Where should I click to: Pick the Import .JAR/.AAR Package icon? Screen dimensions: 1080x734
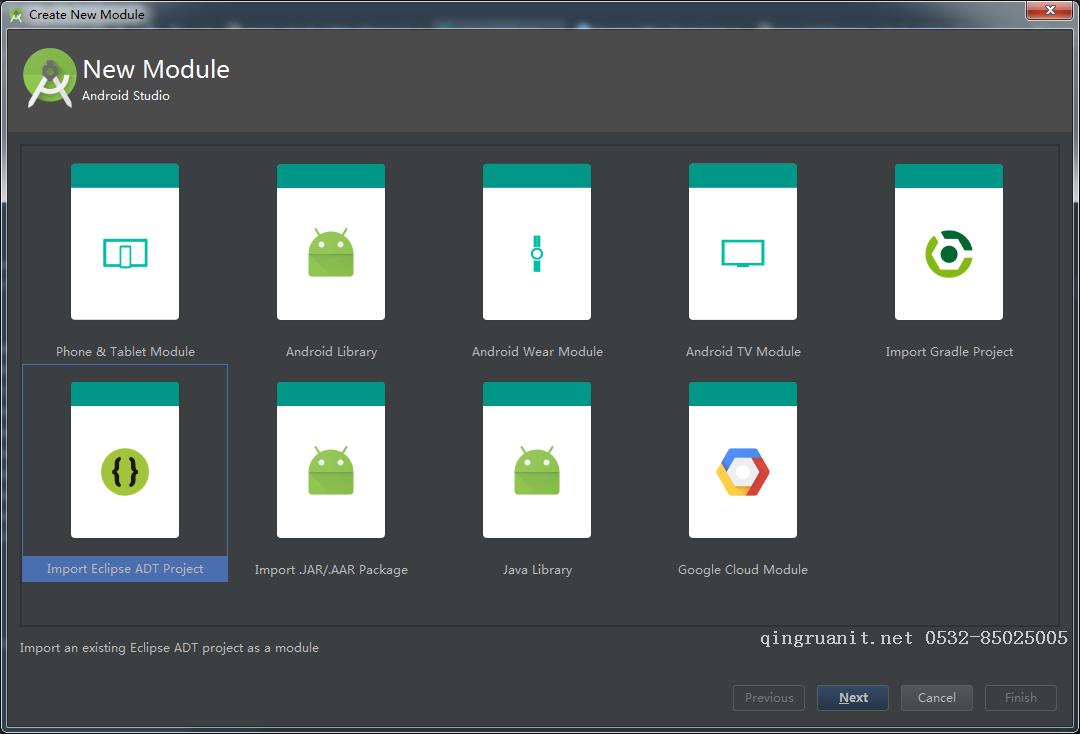[x=331, y=471]
